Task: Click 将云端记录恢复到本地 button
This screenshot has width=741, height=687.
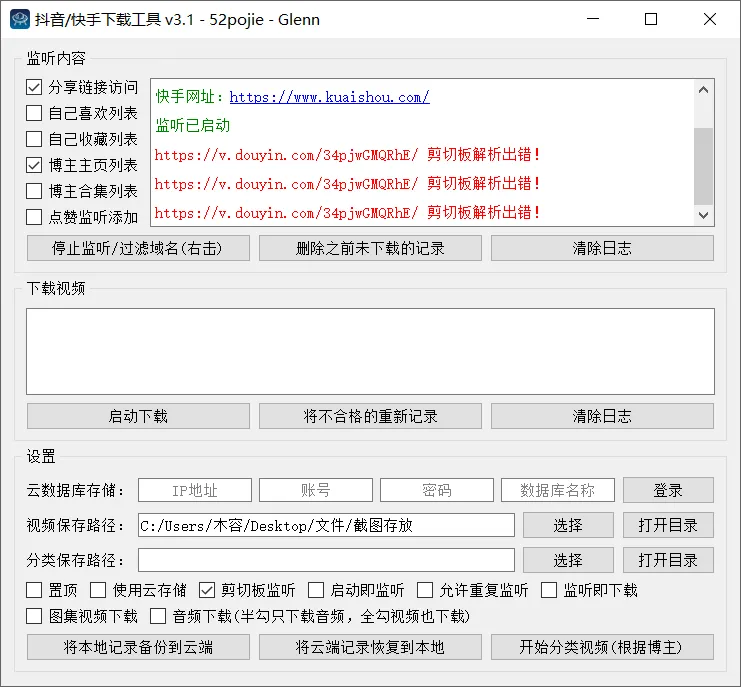Action: point(370,647)
